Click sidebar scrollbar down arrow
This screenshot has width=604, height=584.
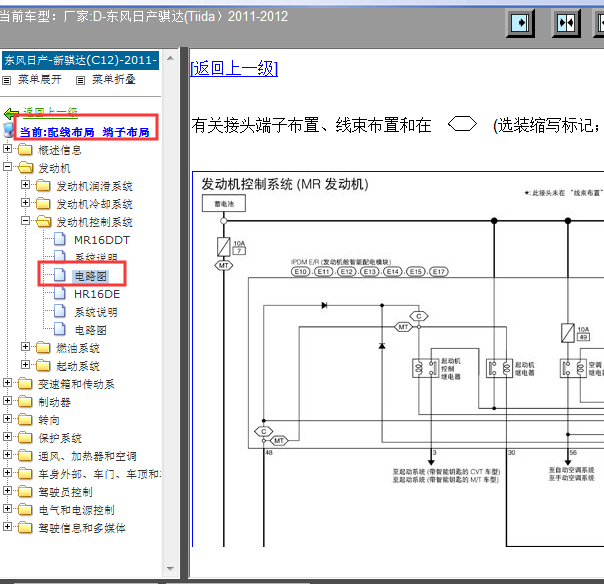[171, 568]
